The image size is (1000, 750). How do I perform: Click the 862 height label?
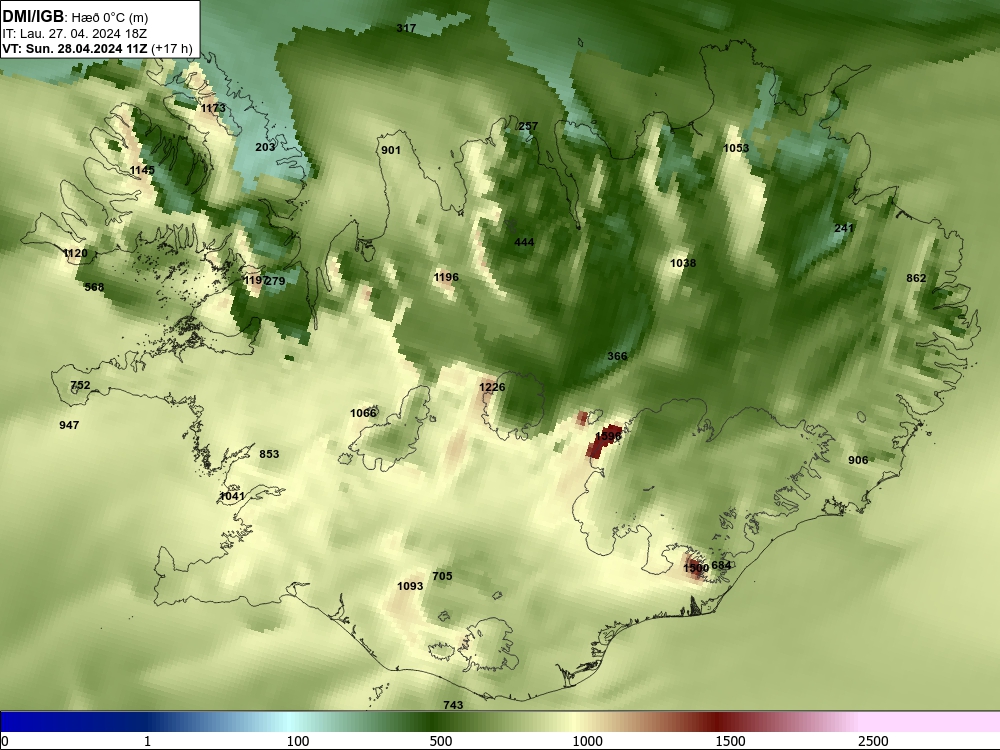[x=916, y=278]
